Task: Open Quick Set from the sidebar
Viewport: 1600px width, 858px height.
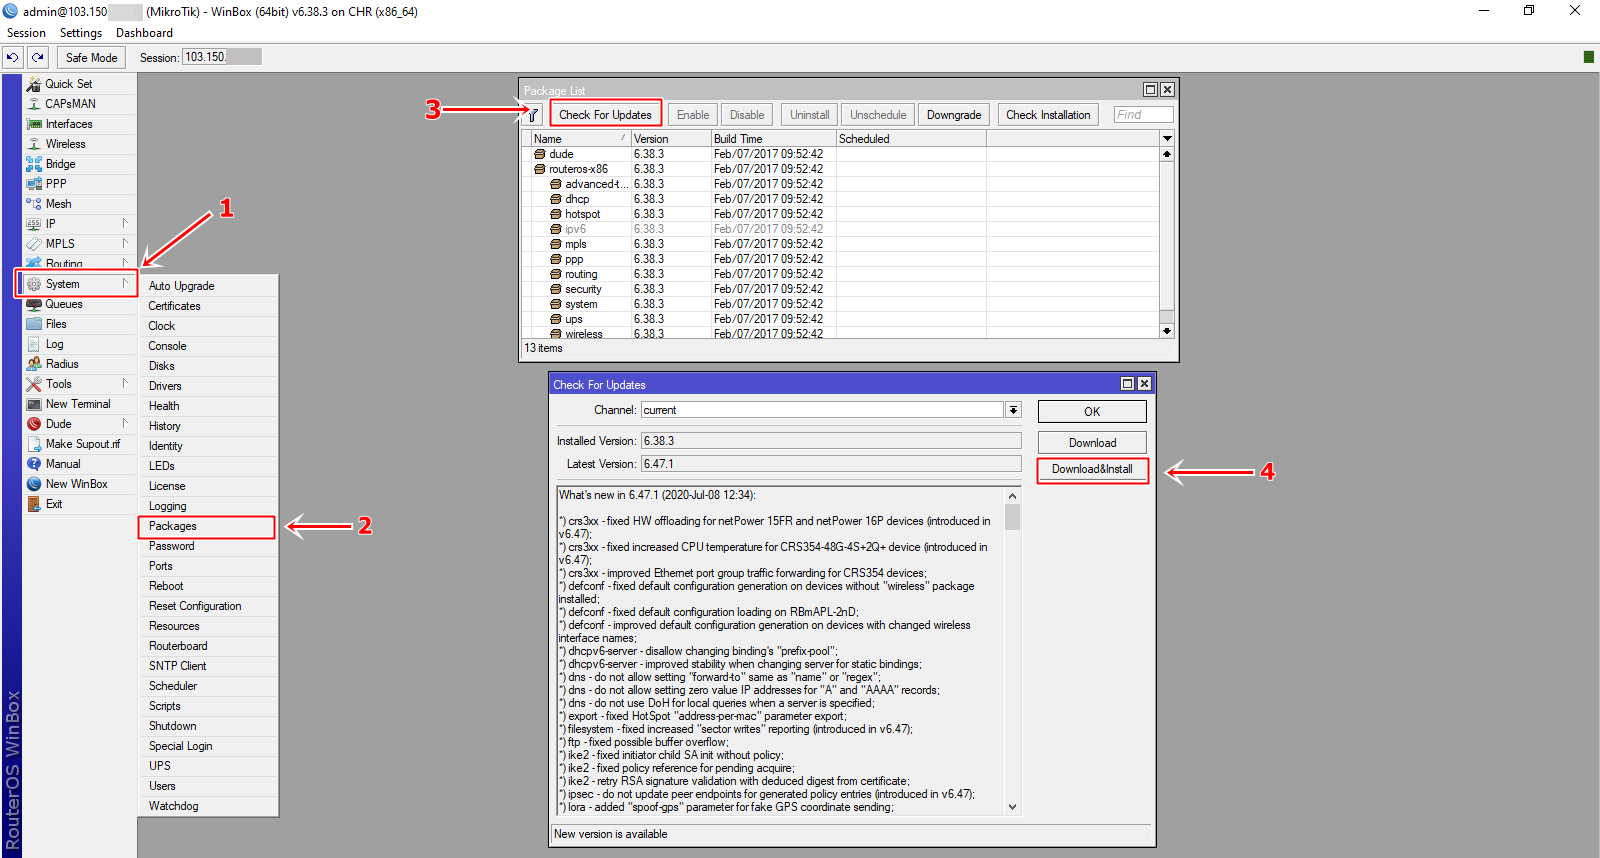Action: (x=68, y=84)
